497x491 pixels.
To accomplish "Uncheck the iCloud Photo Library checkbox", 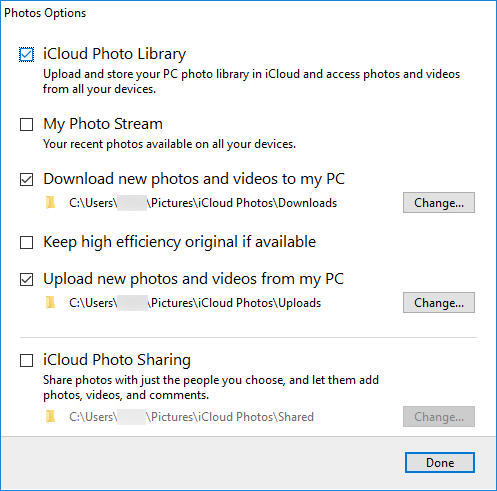I will pyautogui.click(x=26, y=55).
